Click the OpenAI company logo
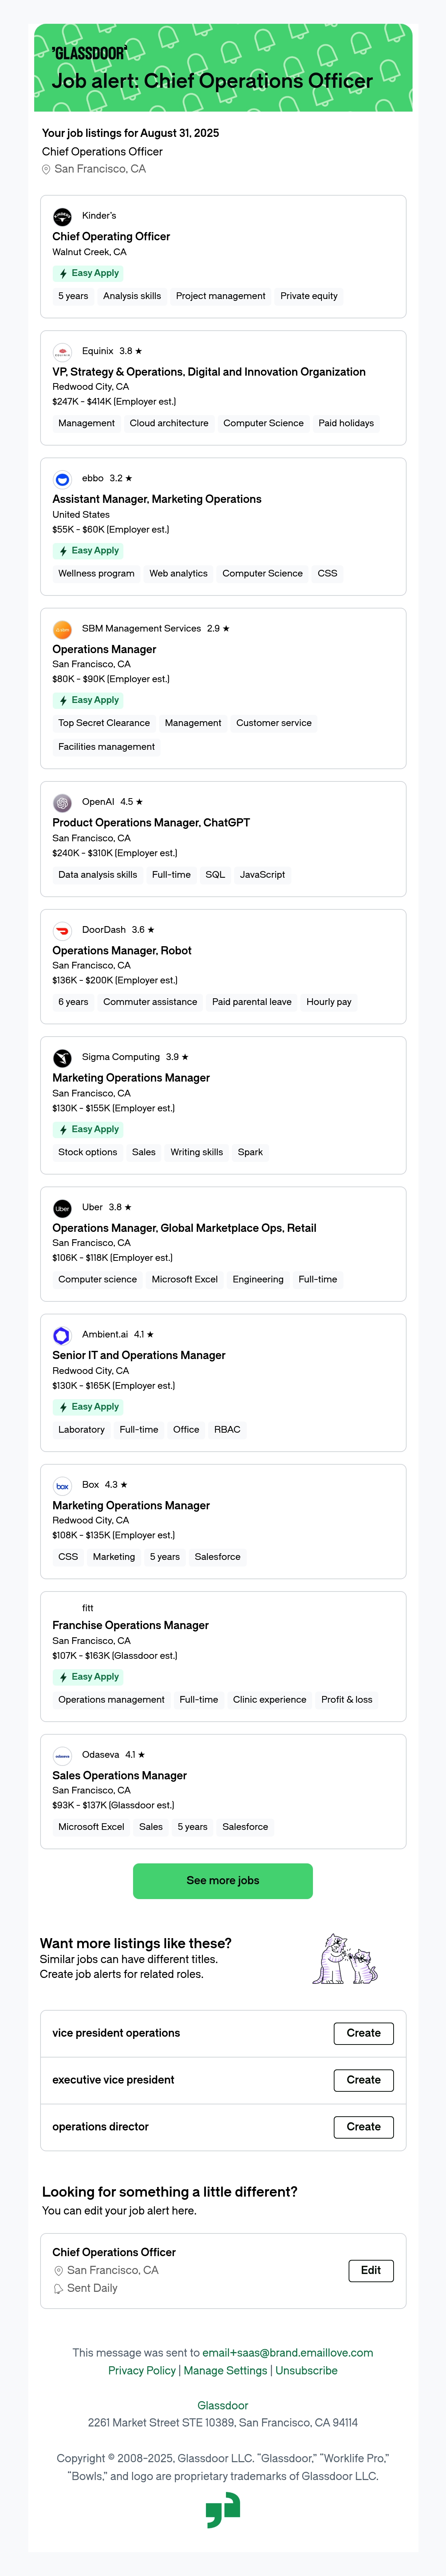The height and width of the screenshot is (2576, 446). [x=62, y=802]
